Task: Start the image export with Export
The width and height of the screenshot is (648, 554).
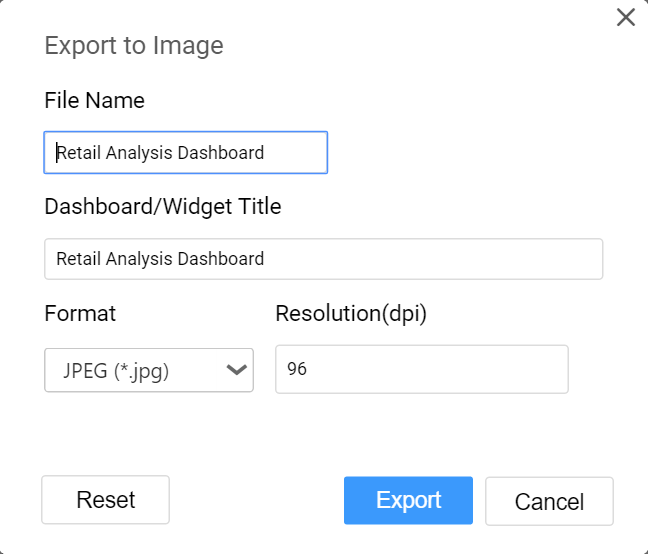Action: 408,500
